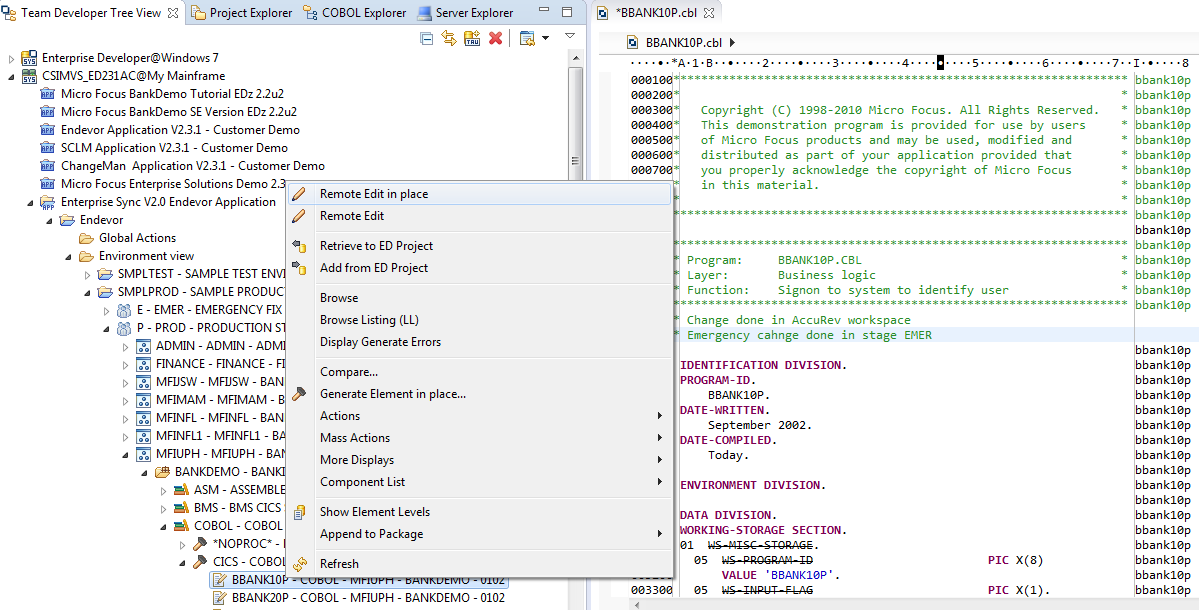Click APP icon of ChangeMan Application V2.3.1

(x=47, y=166)
